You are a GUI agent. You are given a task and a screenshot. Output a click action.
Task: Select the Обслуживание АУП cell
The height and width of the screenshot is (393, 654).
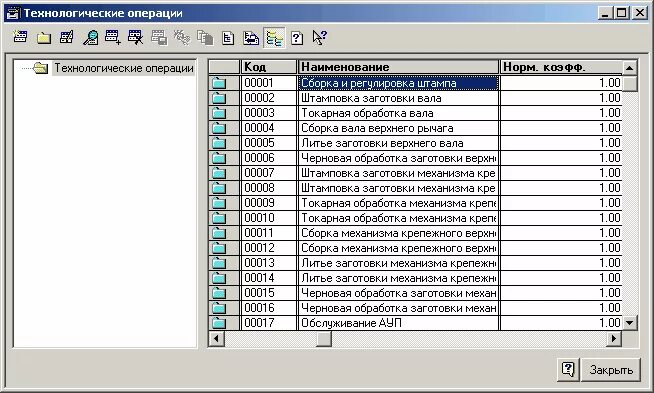pos(398,322)
